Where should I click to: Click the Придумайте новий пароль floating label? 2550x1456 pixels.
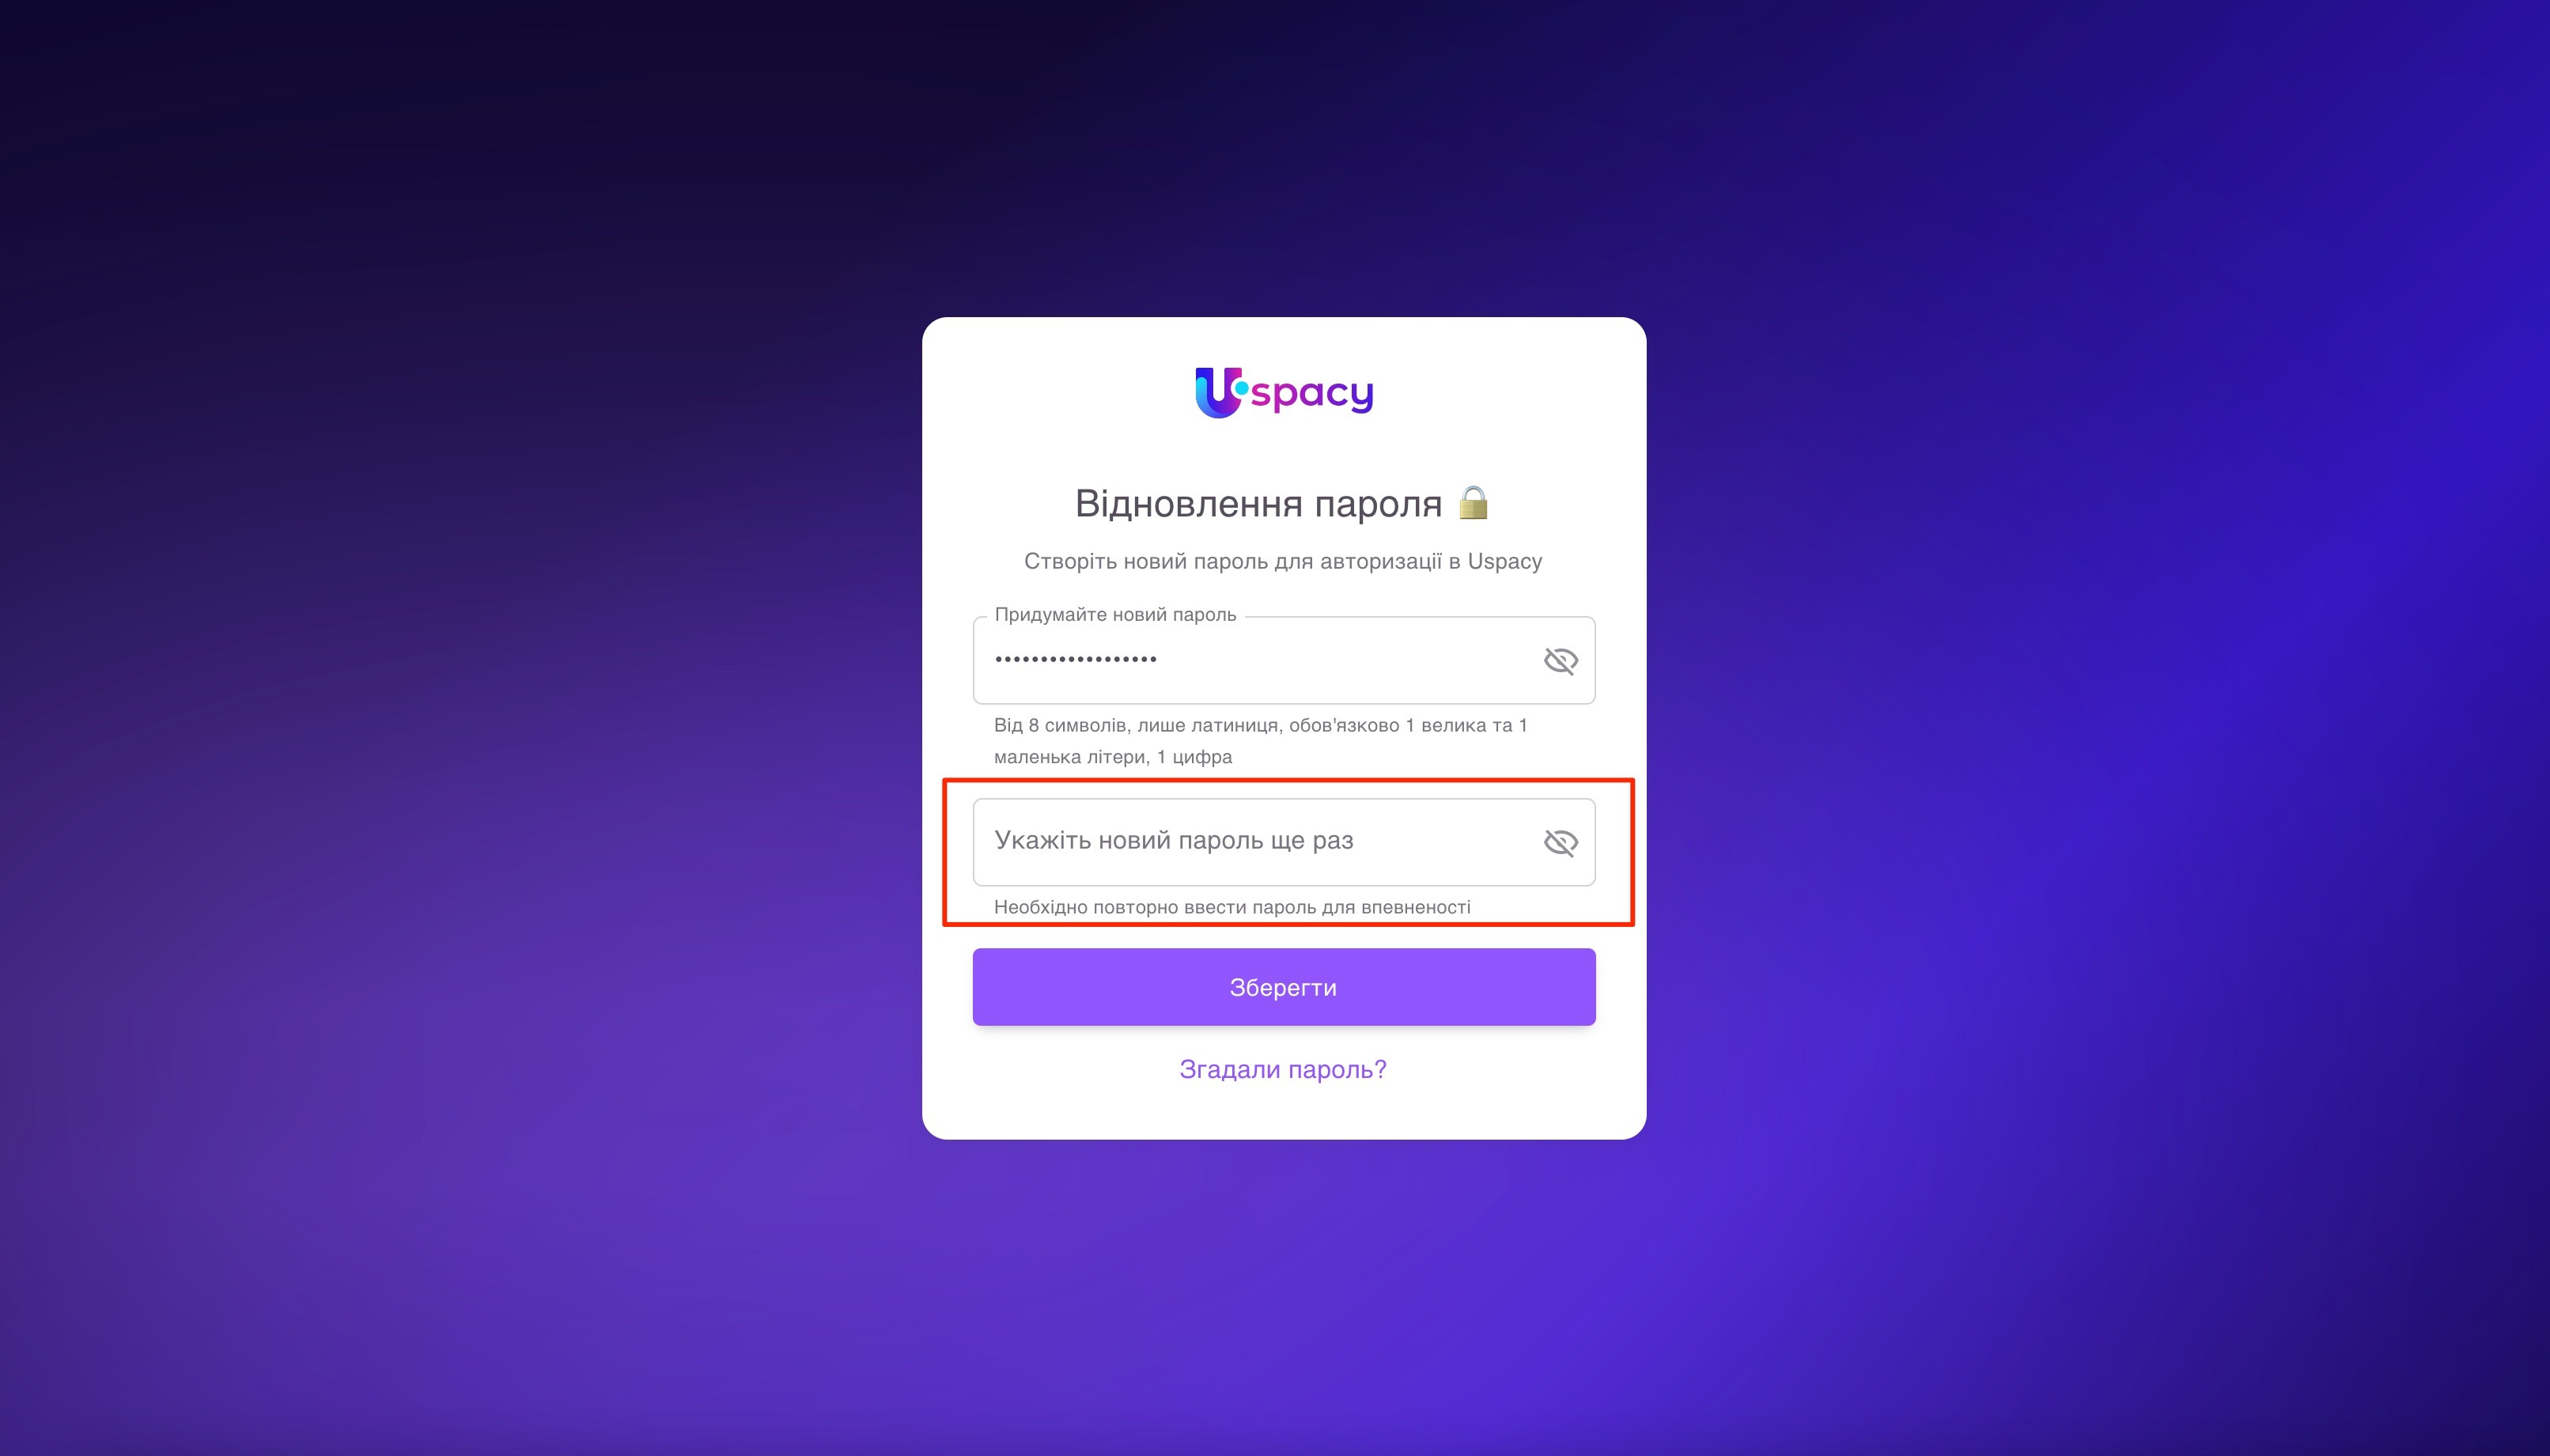[1115, 614]
